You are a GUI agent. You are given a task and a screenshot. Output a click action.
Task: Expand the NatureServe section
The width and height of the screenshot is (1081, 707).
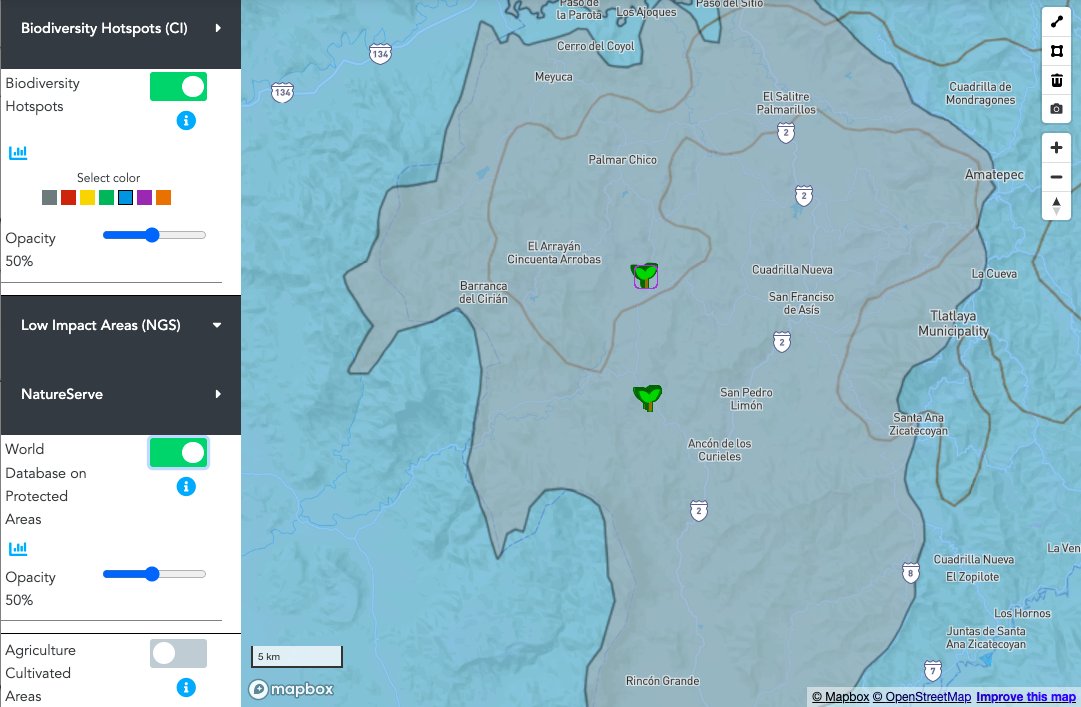click(x=121, y=394)
